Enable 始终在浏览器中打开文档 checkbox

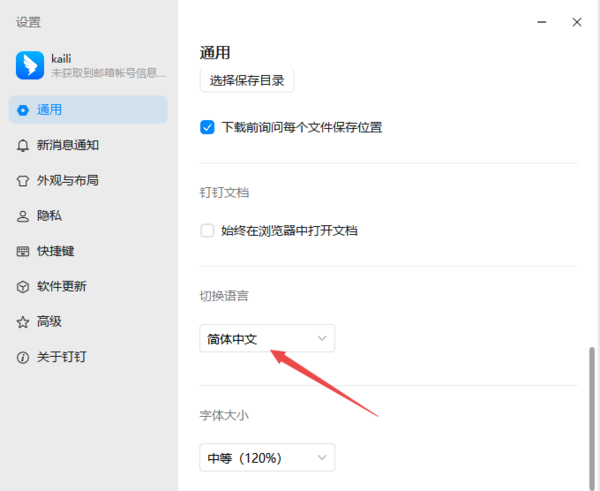click(x=208, y=231)
